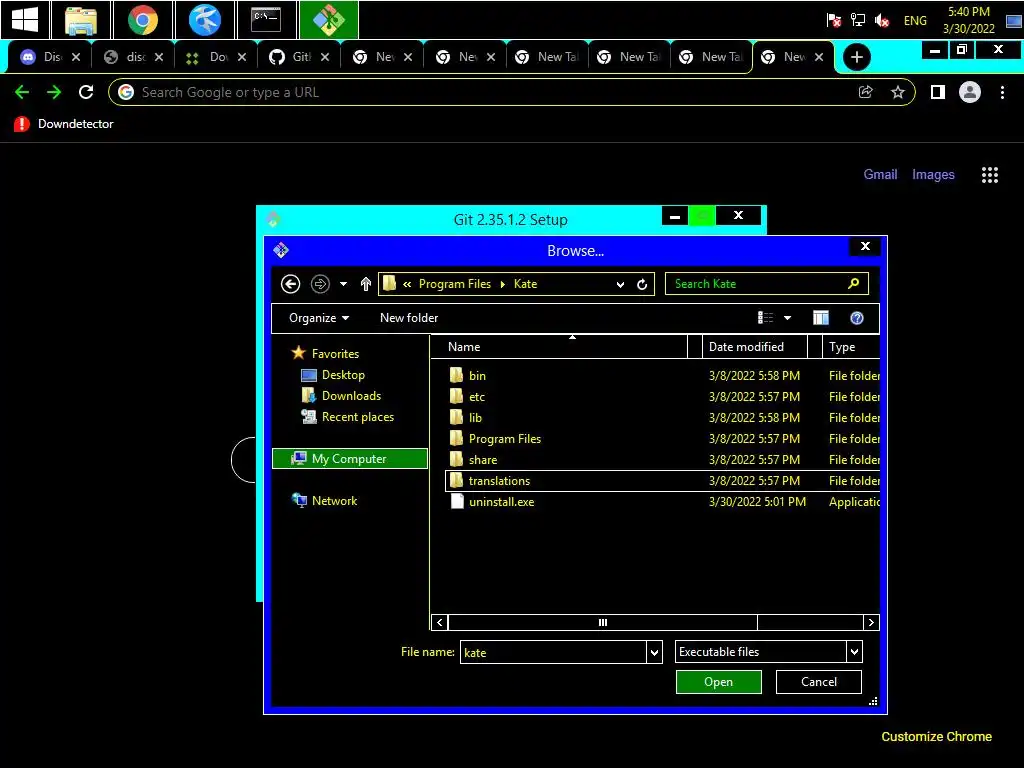Open the Chrome profile avatar

coord(970,92)
